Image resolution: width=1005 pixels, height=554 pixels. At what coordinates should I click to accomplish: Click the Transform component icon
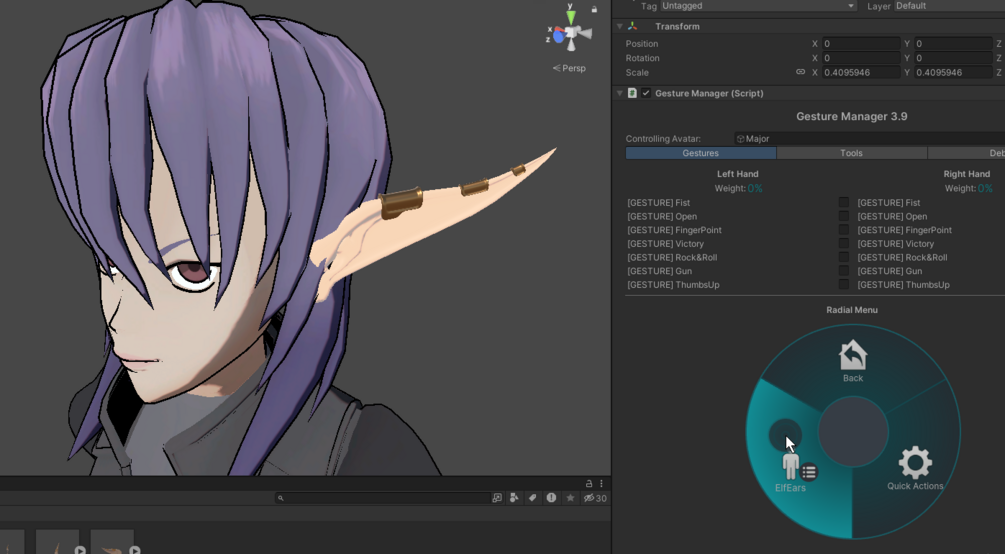[x=633, y=26]
